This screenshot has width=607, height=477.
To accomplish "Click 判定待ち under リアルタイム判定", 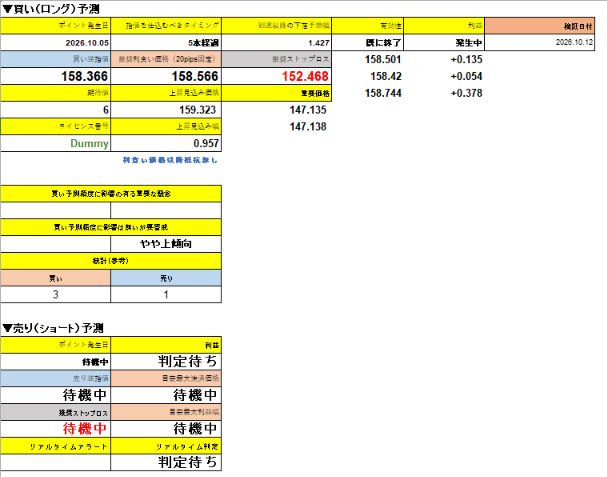I will tap(166, 462).
